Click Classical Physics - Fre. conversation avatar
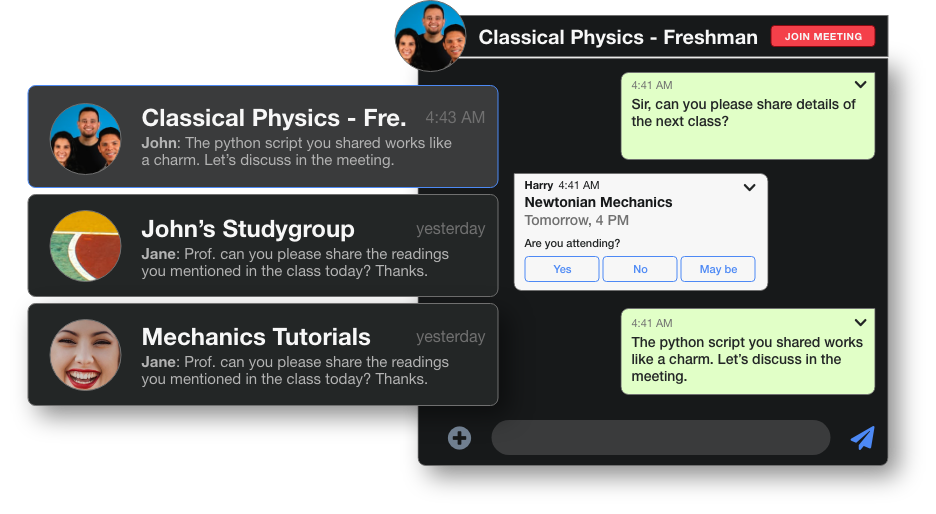This screenshot has height=514, width=936. click(x=85, y=139)
